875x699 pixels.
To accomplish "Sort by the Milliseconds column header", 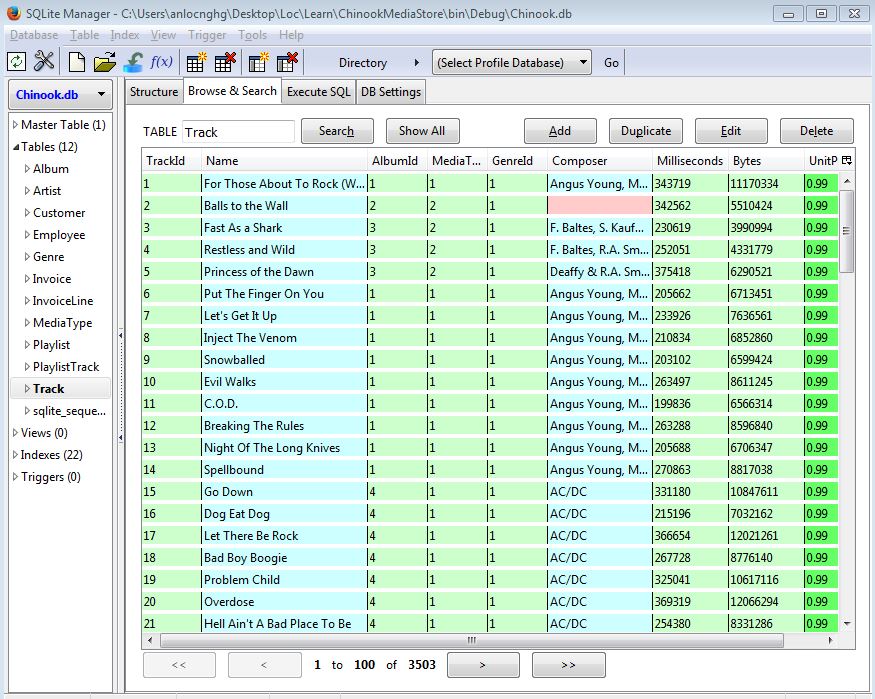I will pos(690,161).
